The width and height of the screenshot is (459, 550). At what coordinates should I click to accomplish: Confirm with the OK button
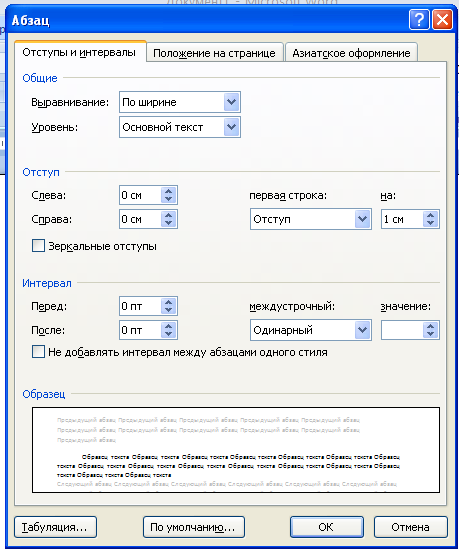tap(327, 527)
